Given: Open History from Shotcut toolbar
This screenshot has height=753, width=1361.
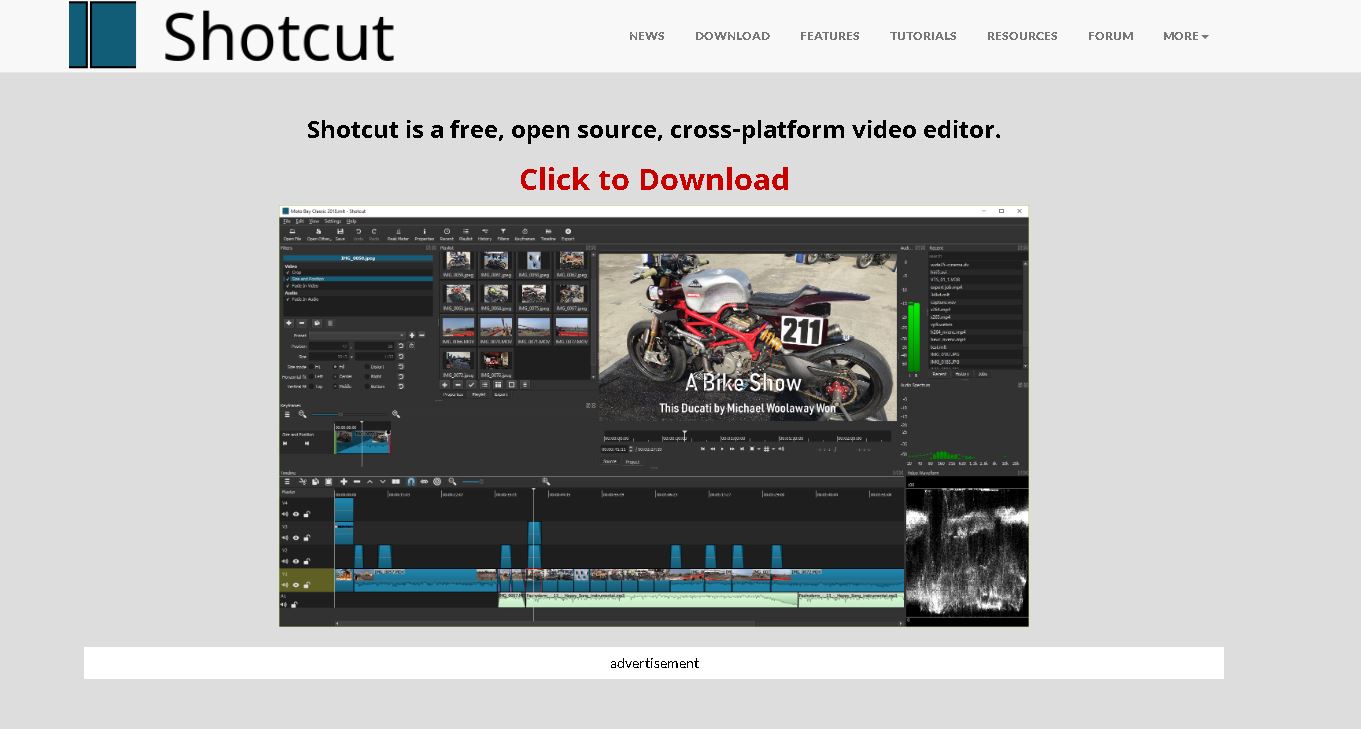Looking at the screenshot, I should tap(484, 234).
